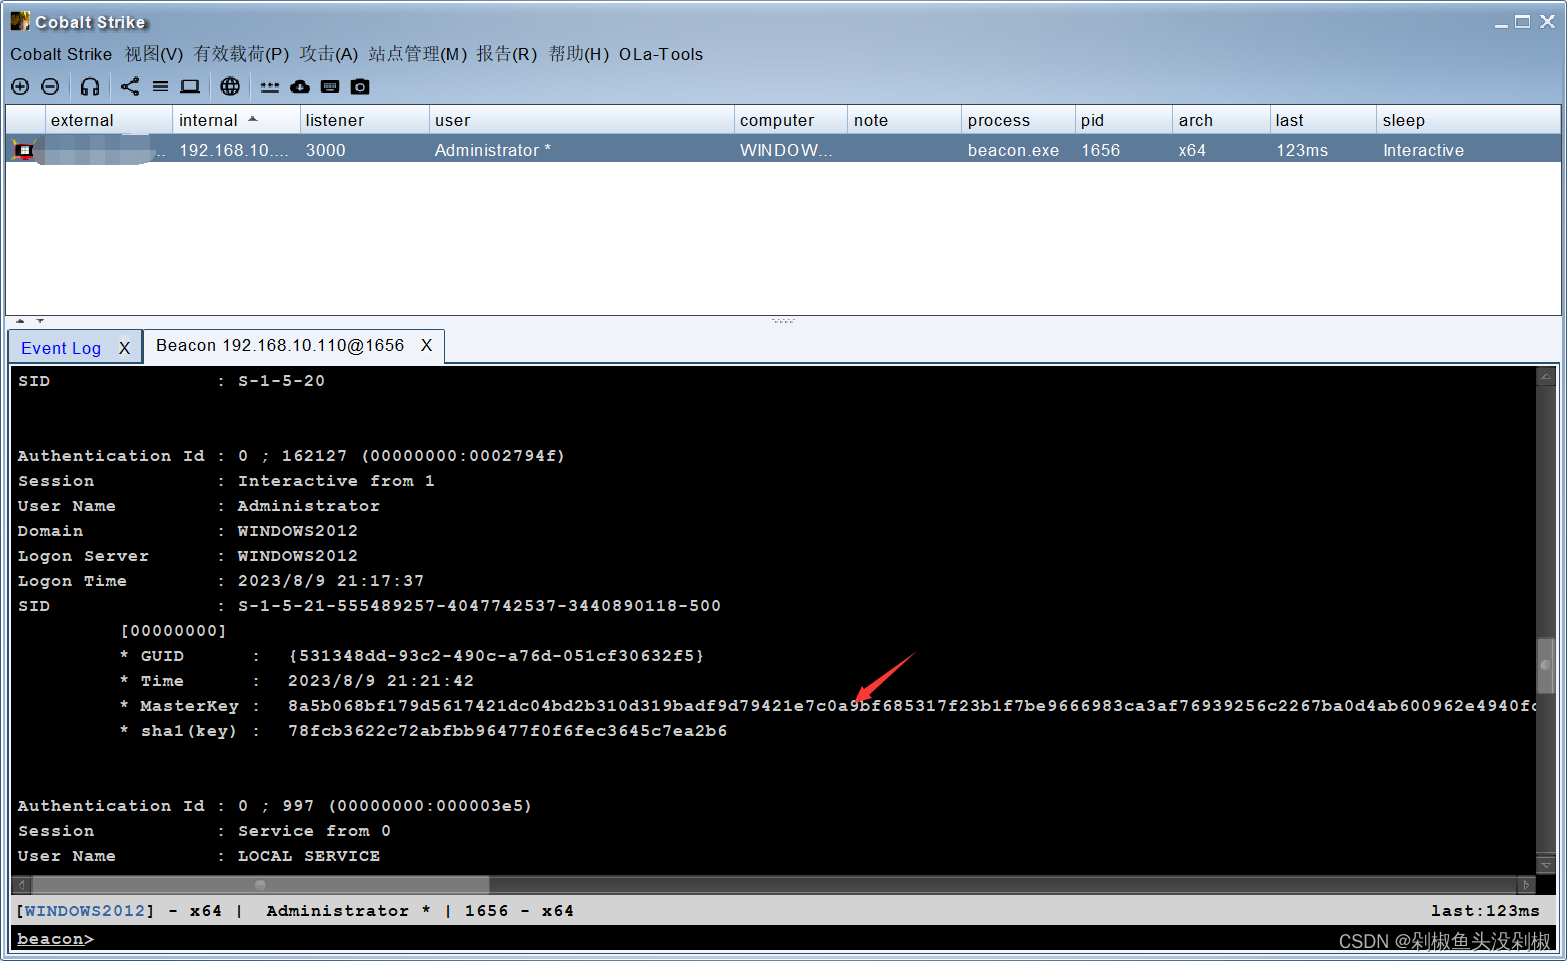
Task: Click the console scroll down arrow
Action: coord(1546,865)
